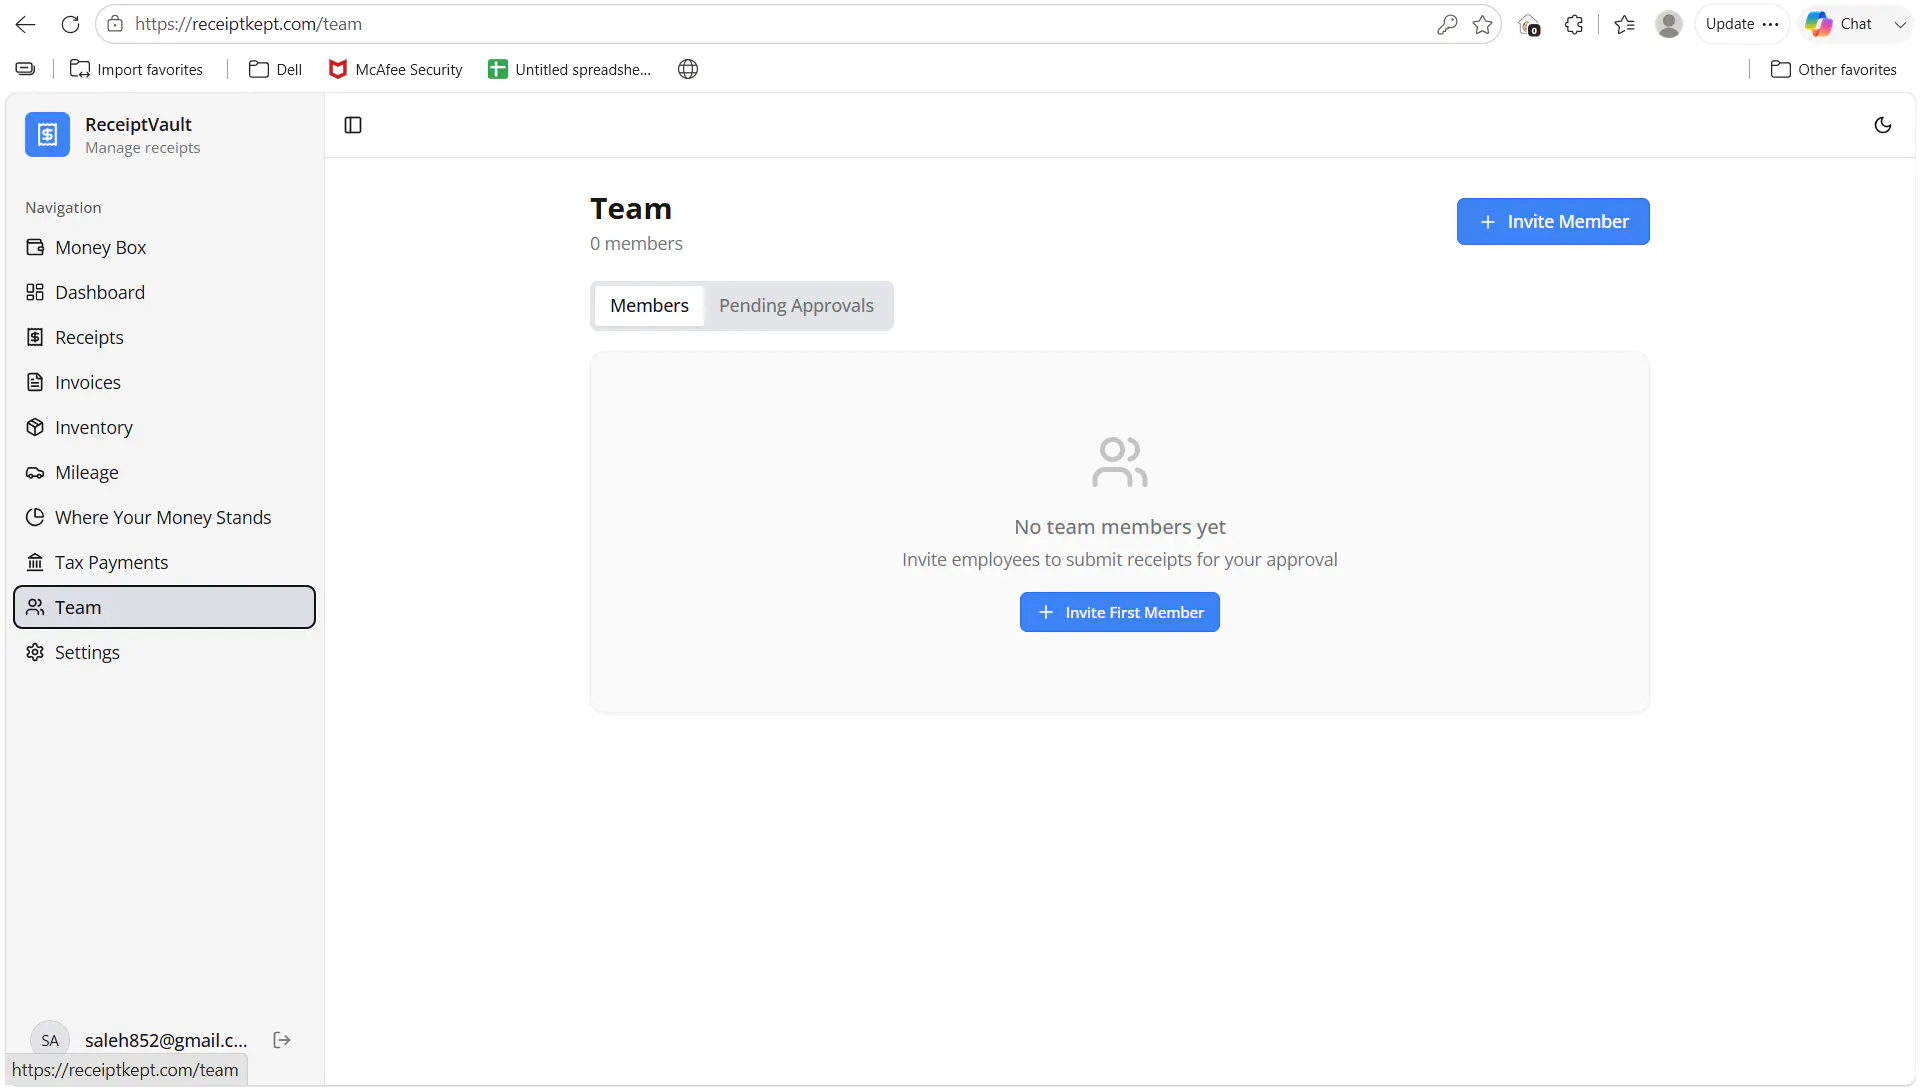
Task: Open Import favorites bookmark
Action: click(136, 69)
